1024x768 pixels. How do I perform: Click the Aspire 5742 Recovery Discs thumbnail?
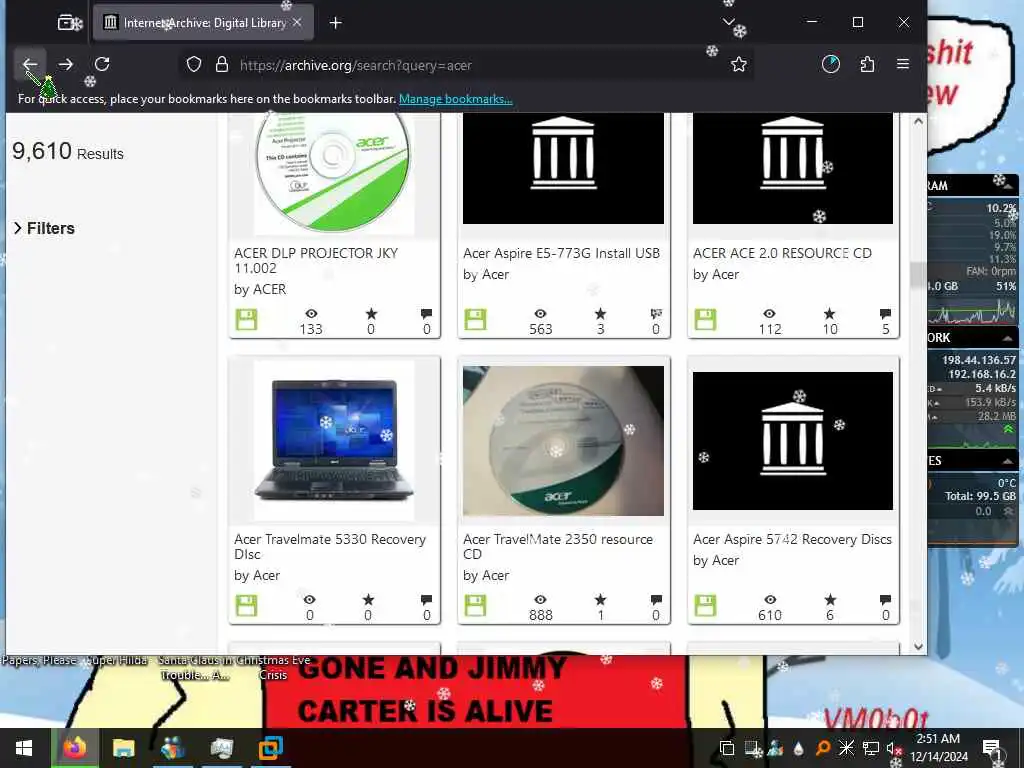click(x=793, y=441)
